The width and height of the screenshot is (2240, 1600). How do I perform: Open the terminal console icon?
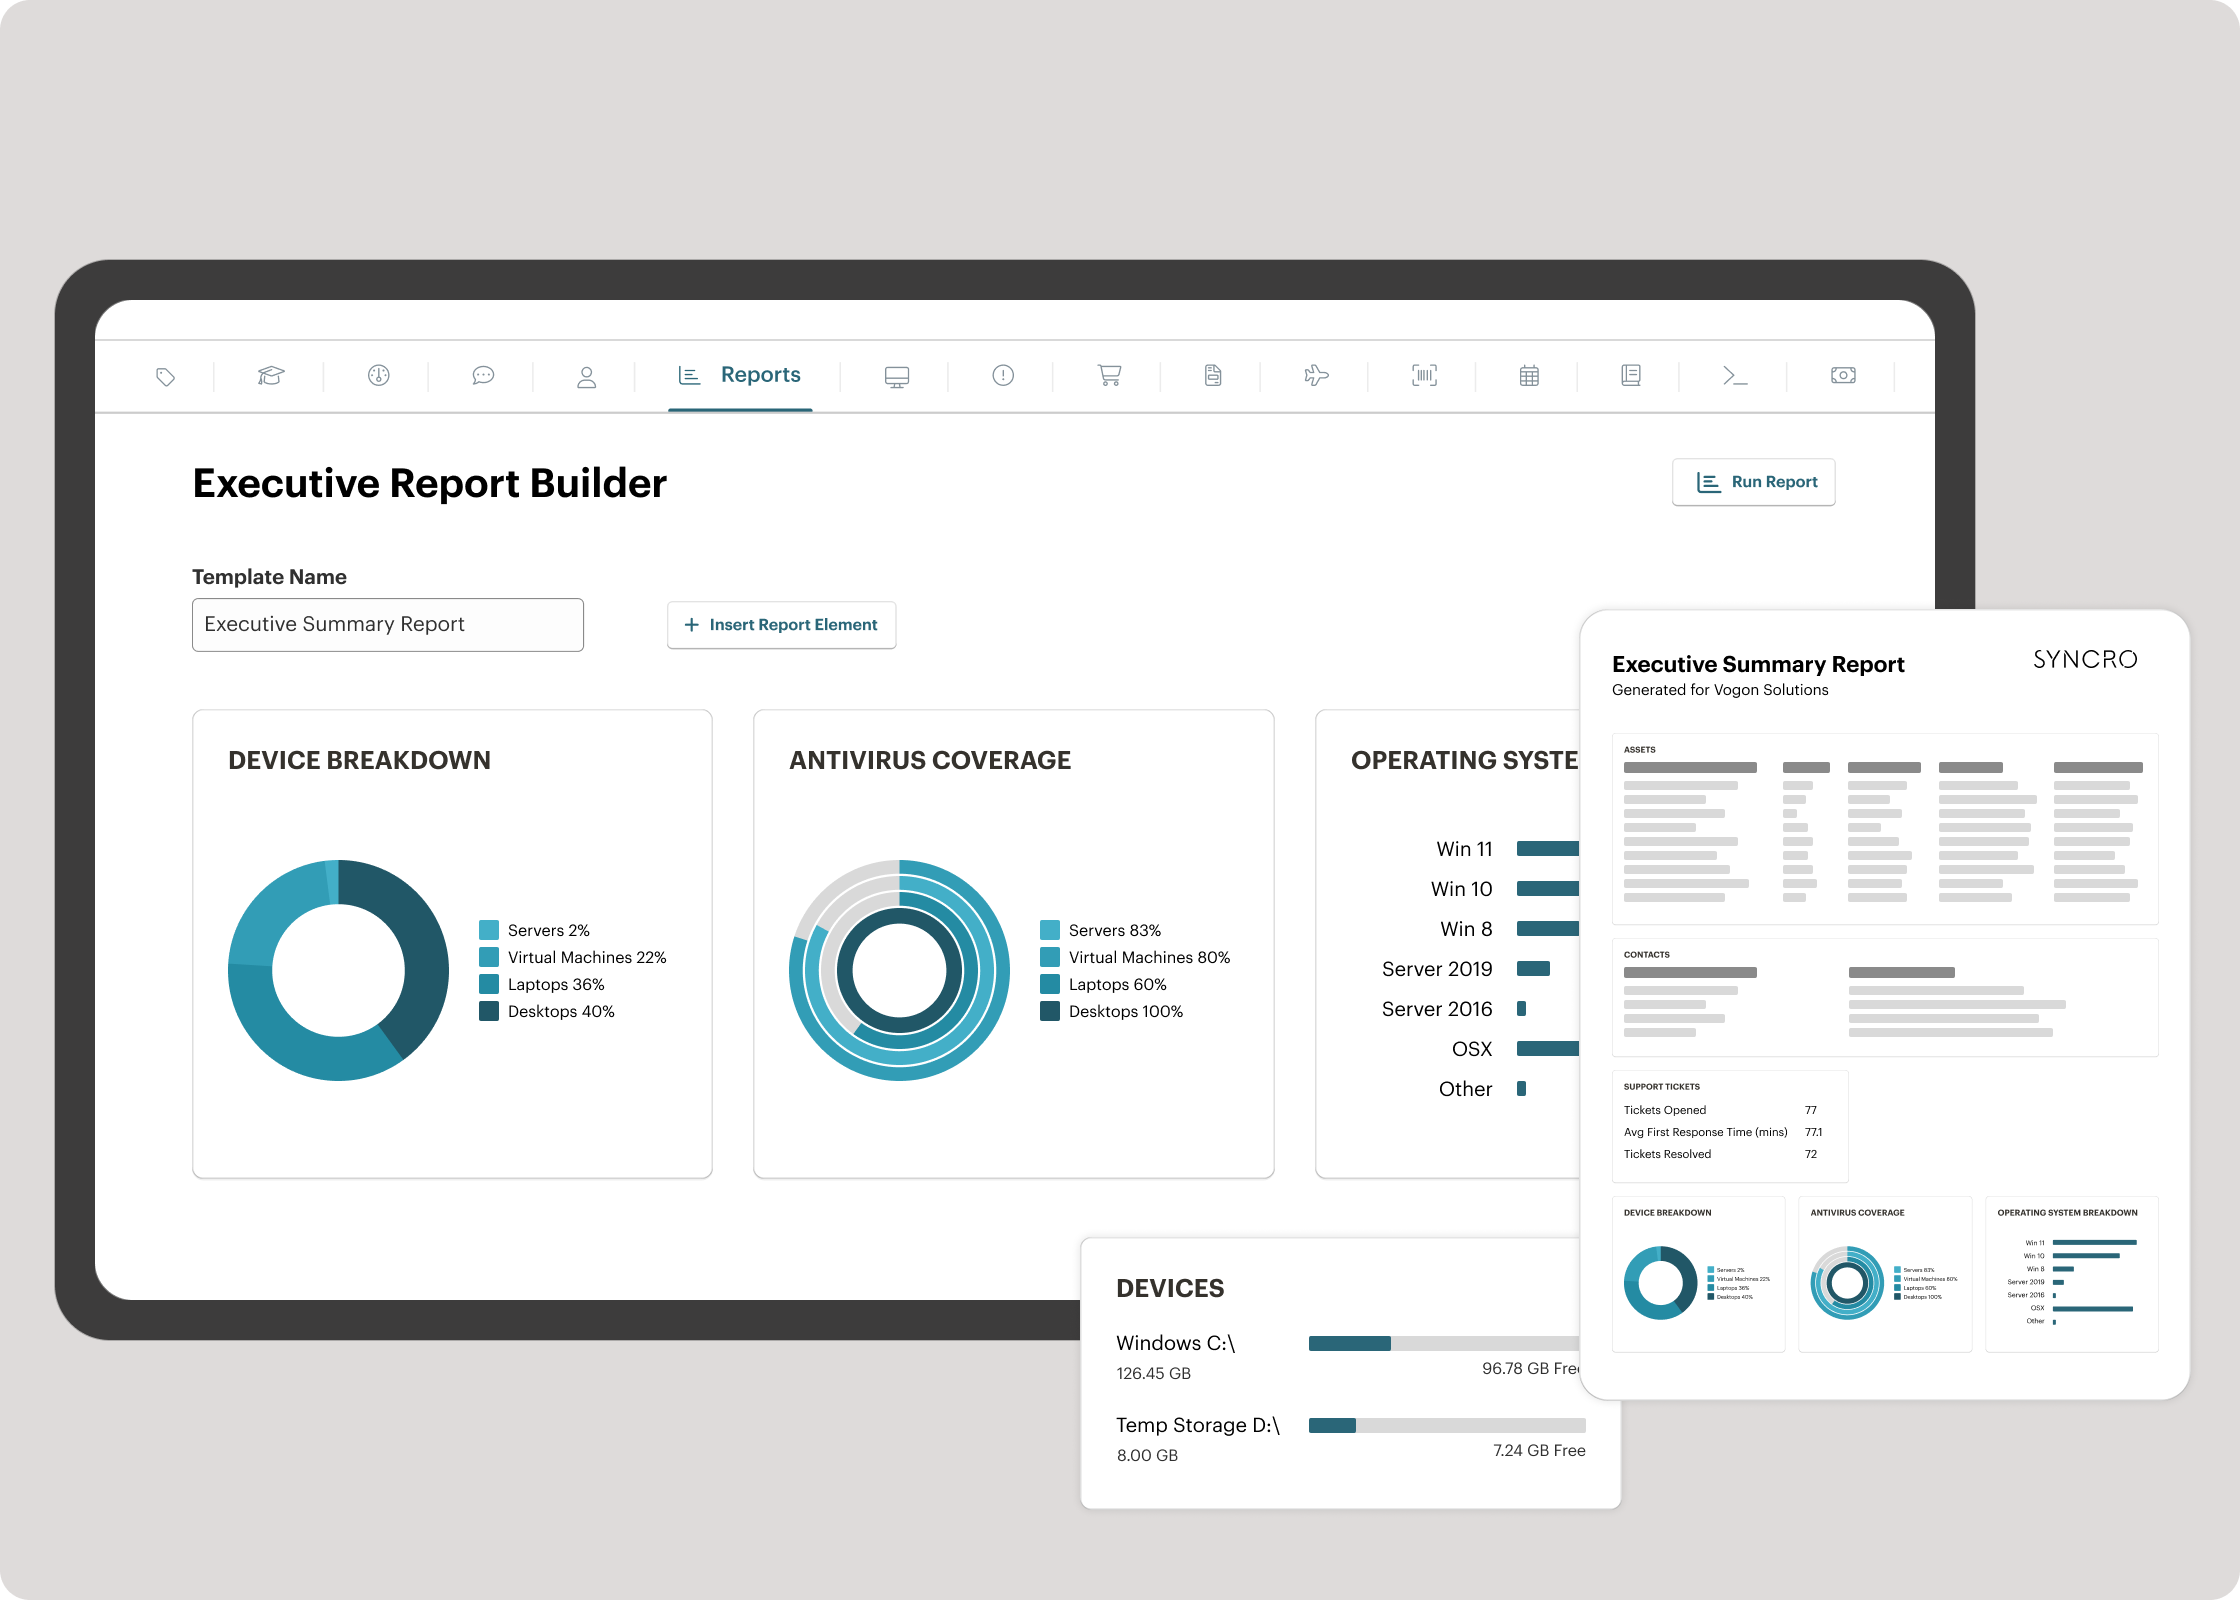[x=1737, y=376]
